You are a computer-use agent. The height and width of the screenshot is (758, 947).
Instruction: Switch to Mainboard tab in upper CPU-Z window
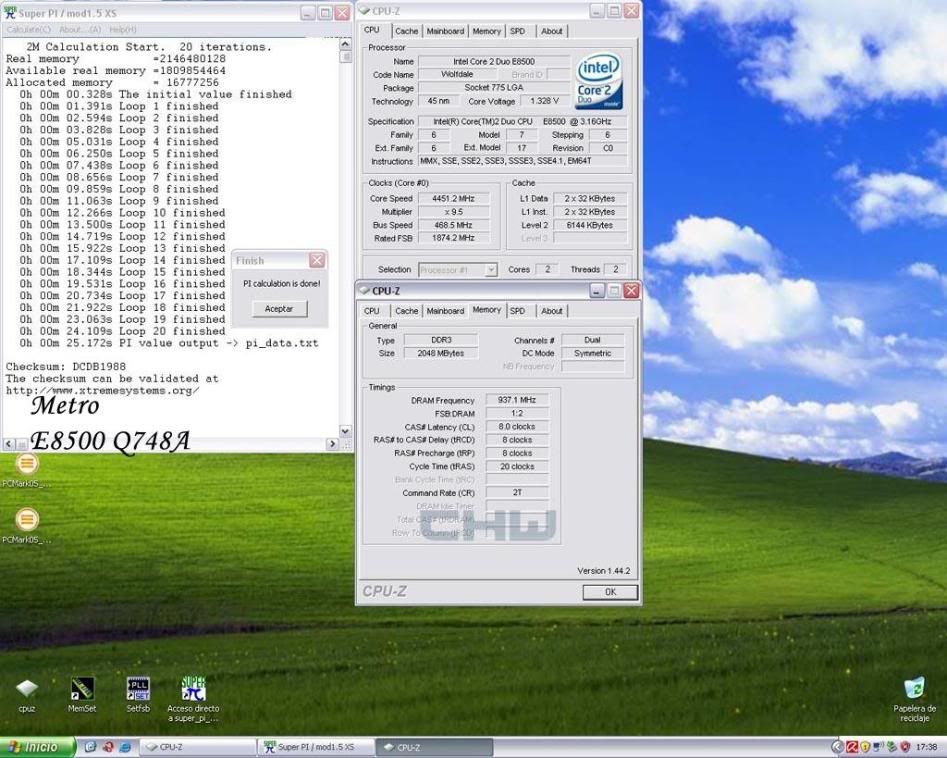pos(445,31)
